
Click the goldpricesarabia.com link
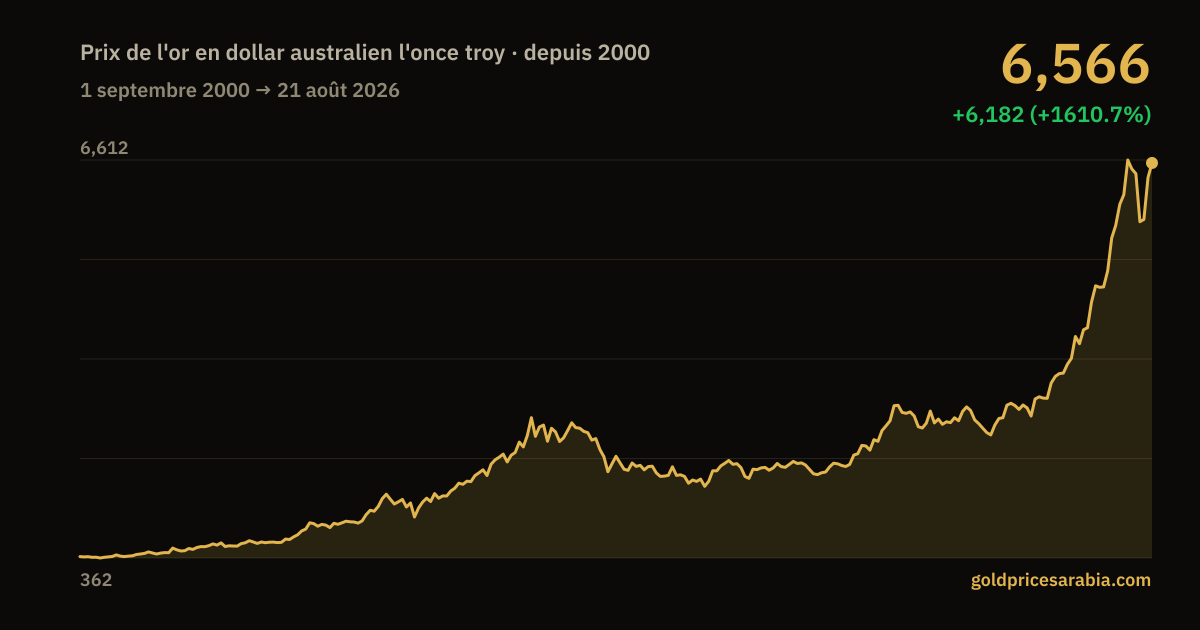[x=1061, y=580]
